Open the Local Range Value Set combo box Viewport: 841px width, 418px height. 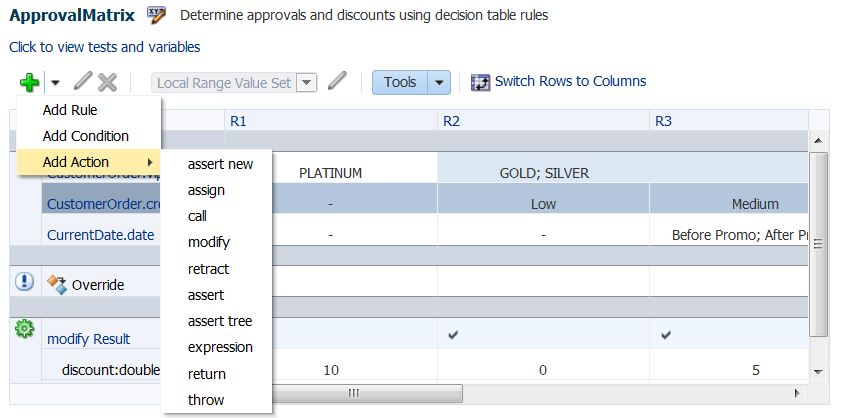[234, 83]
